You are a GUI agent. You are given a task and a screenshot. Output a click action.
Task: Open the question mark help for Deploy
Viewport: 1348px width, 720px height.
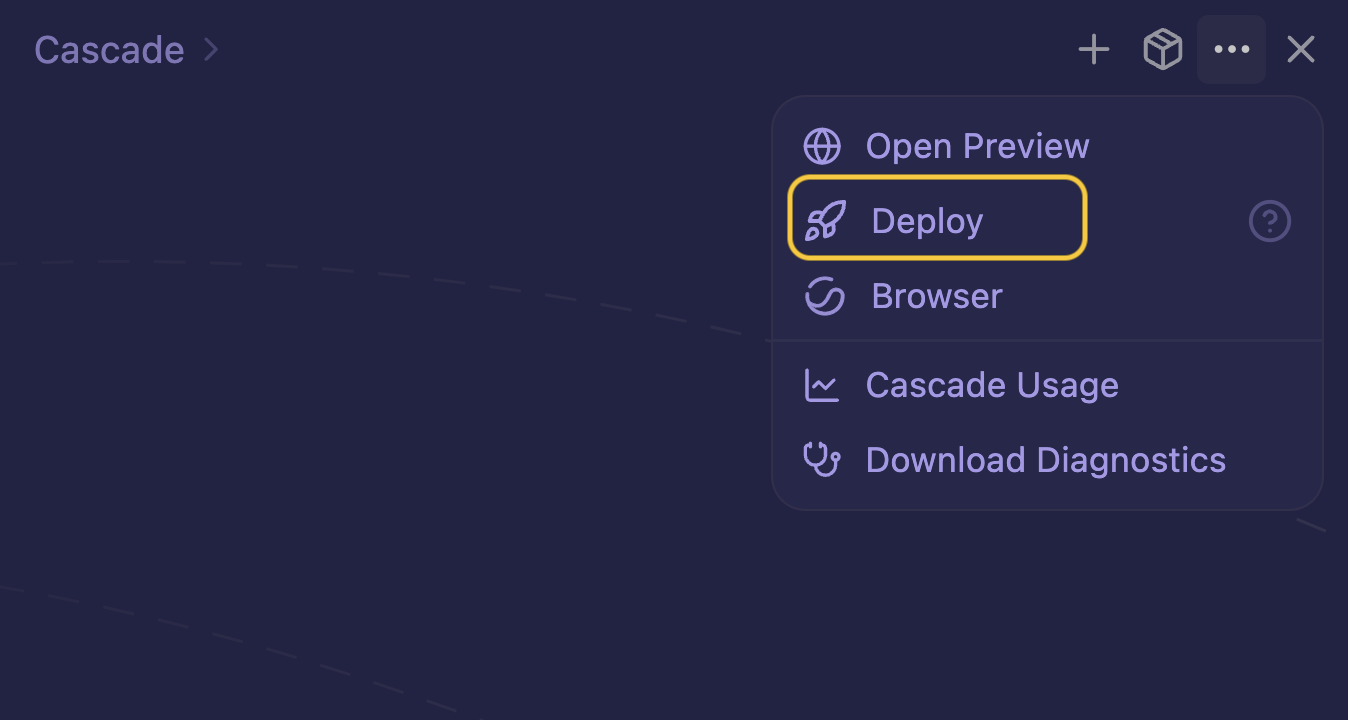pos(1270,221)
